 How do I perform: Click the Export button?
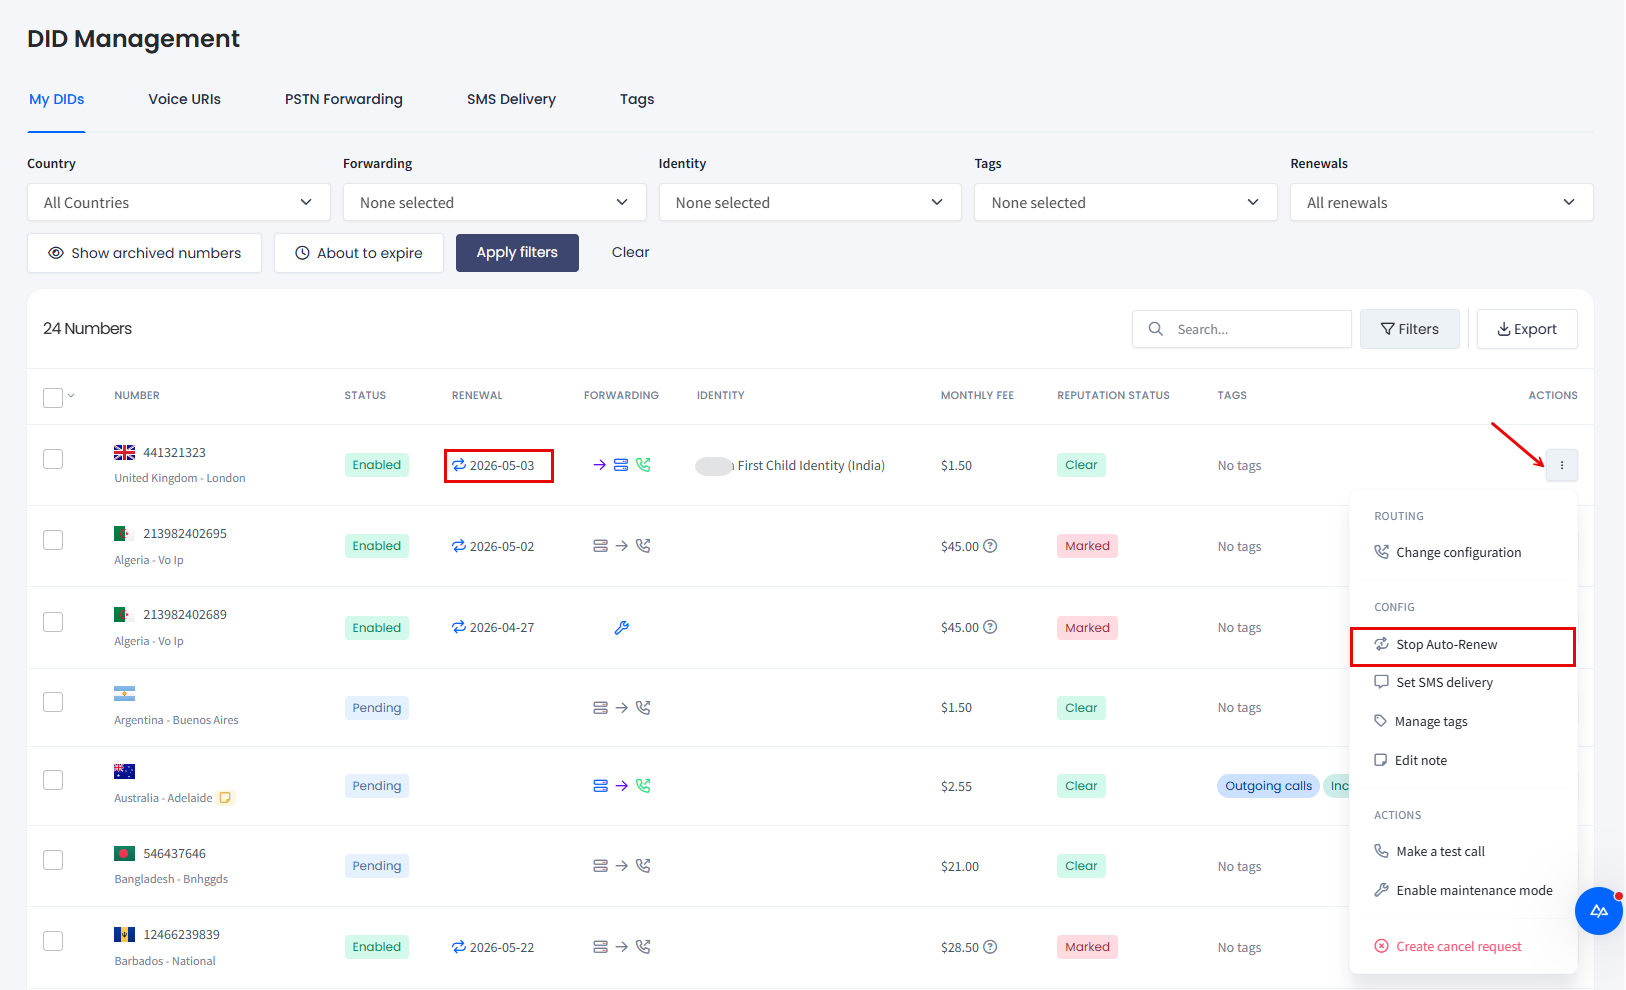click(x=1527, y=329)
